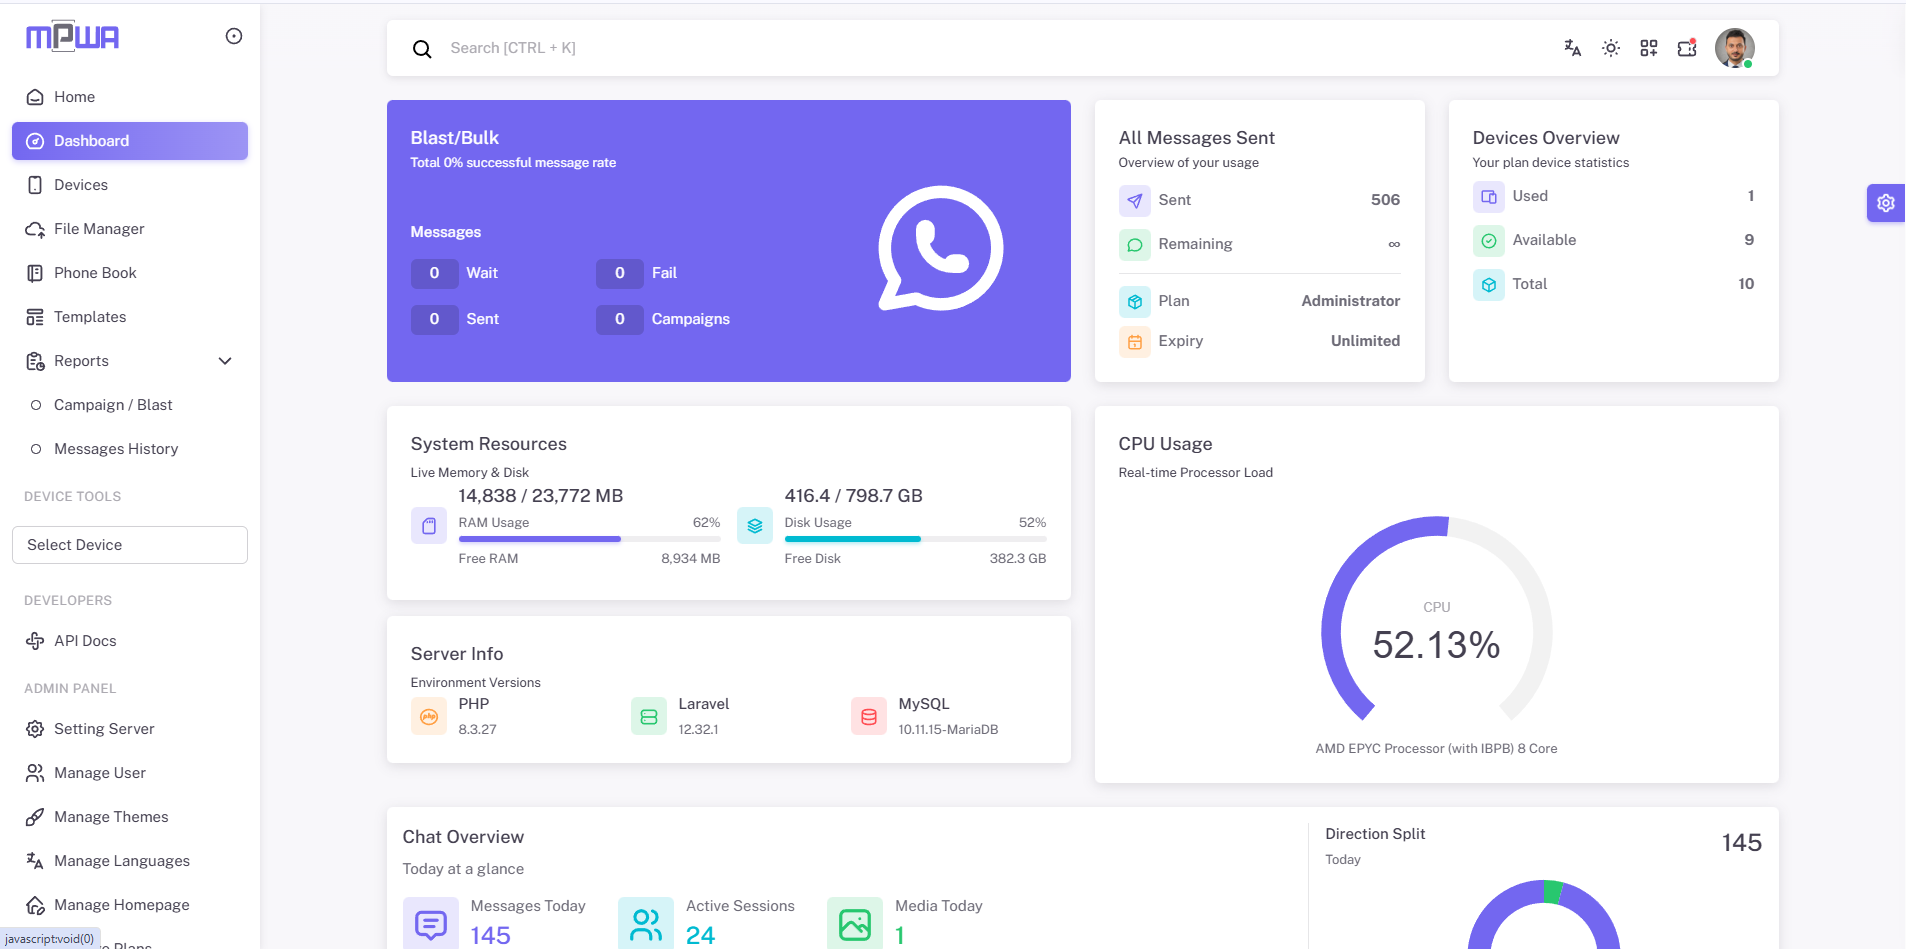Screen dimensions: 1906x949
Task: Click the RAM Usage progress bar
Action: [x=589, y=539]
